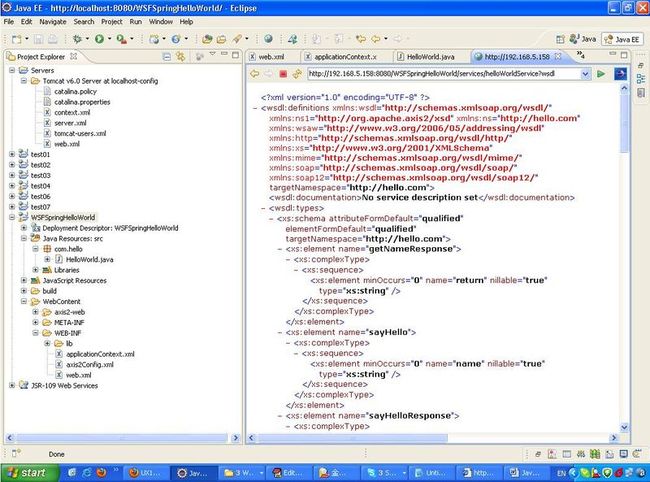Click the EN language indicator in tray
This screenshot has width=650, height=482.
(561, 473)
